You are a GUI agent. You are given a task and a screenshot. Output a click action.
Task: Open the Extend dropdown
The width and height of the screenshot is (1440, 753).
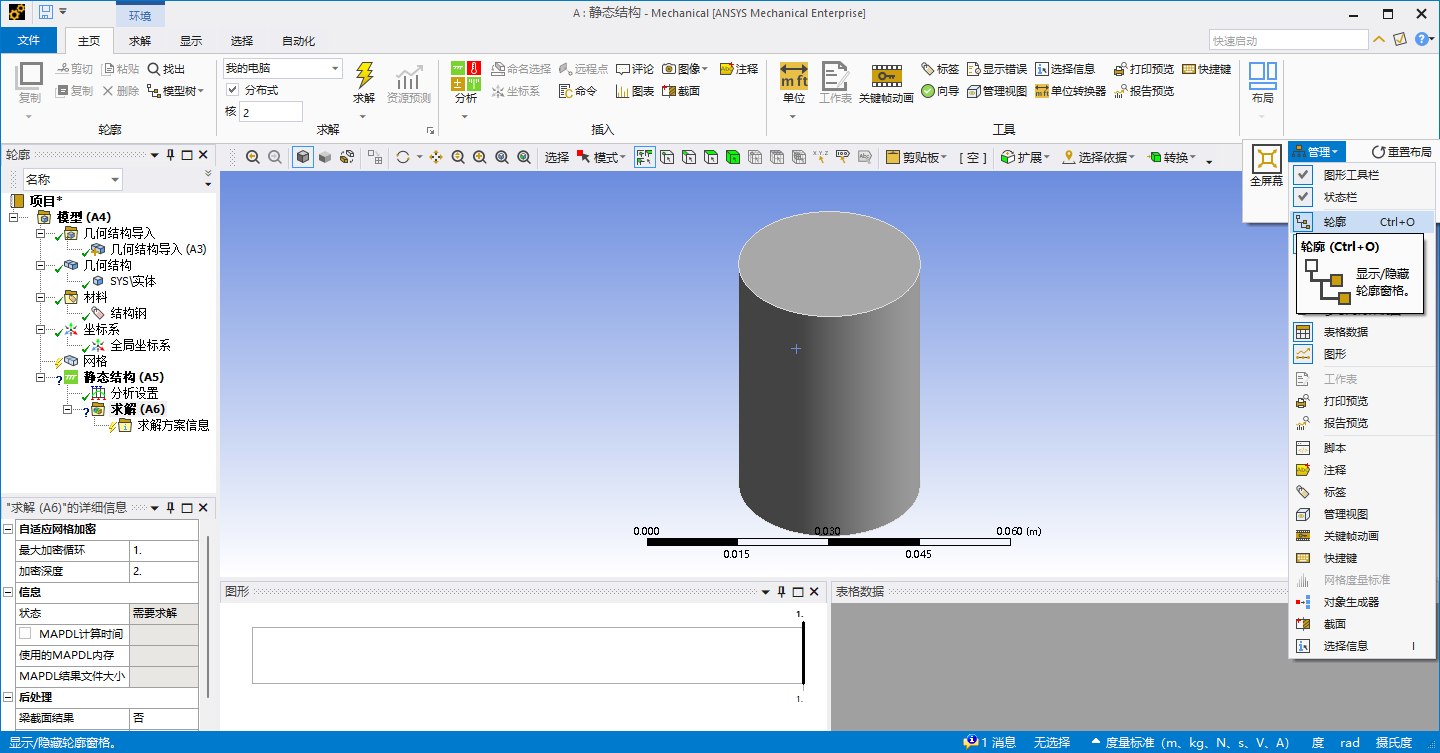[x=1027, y=157]
